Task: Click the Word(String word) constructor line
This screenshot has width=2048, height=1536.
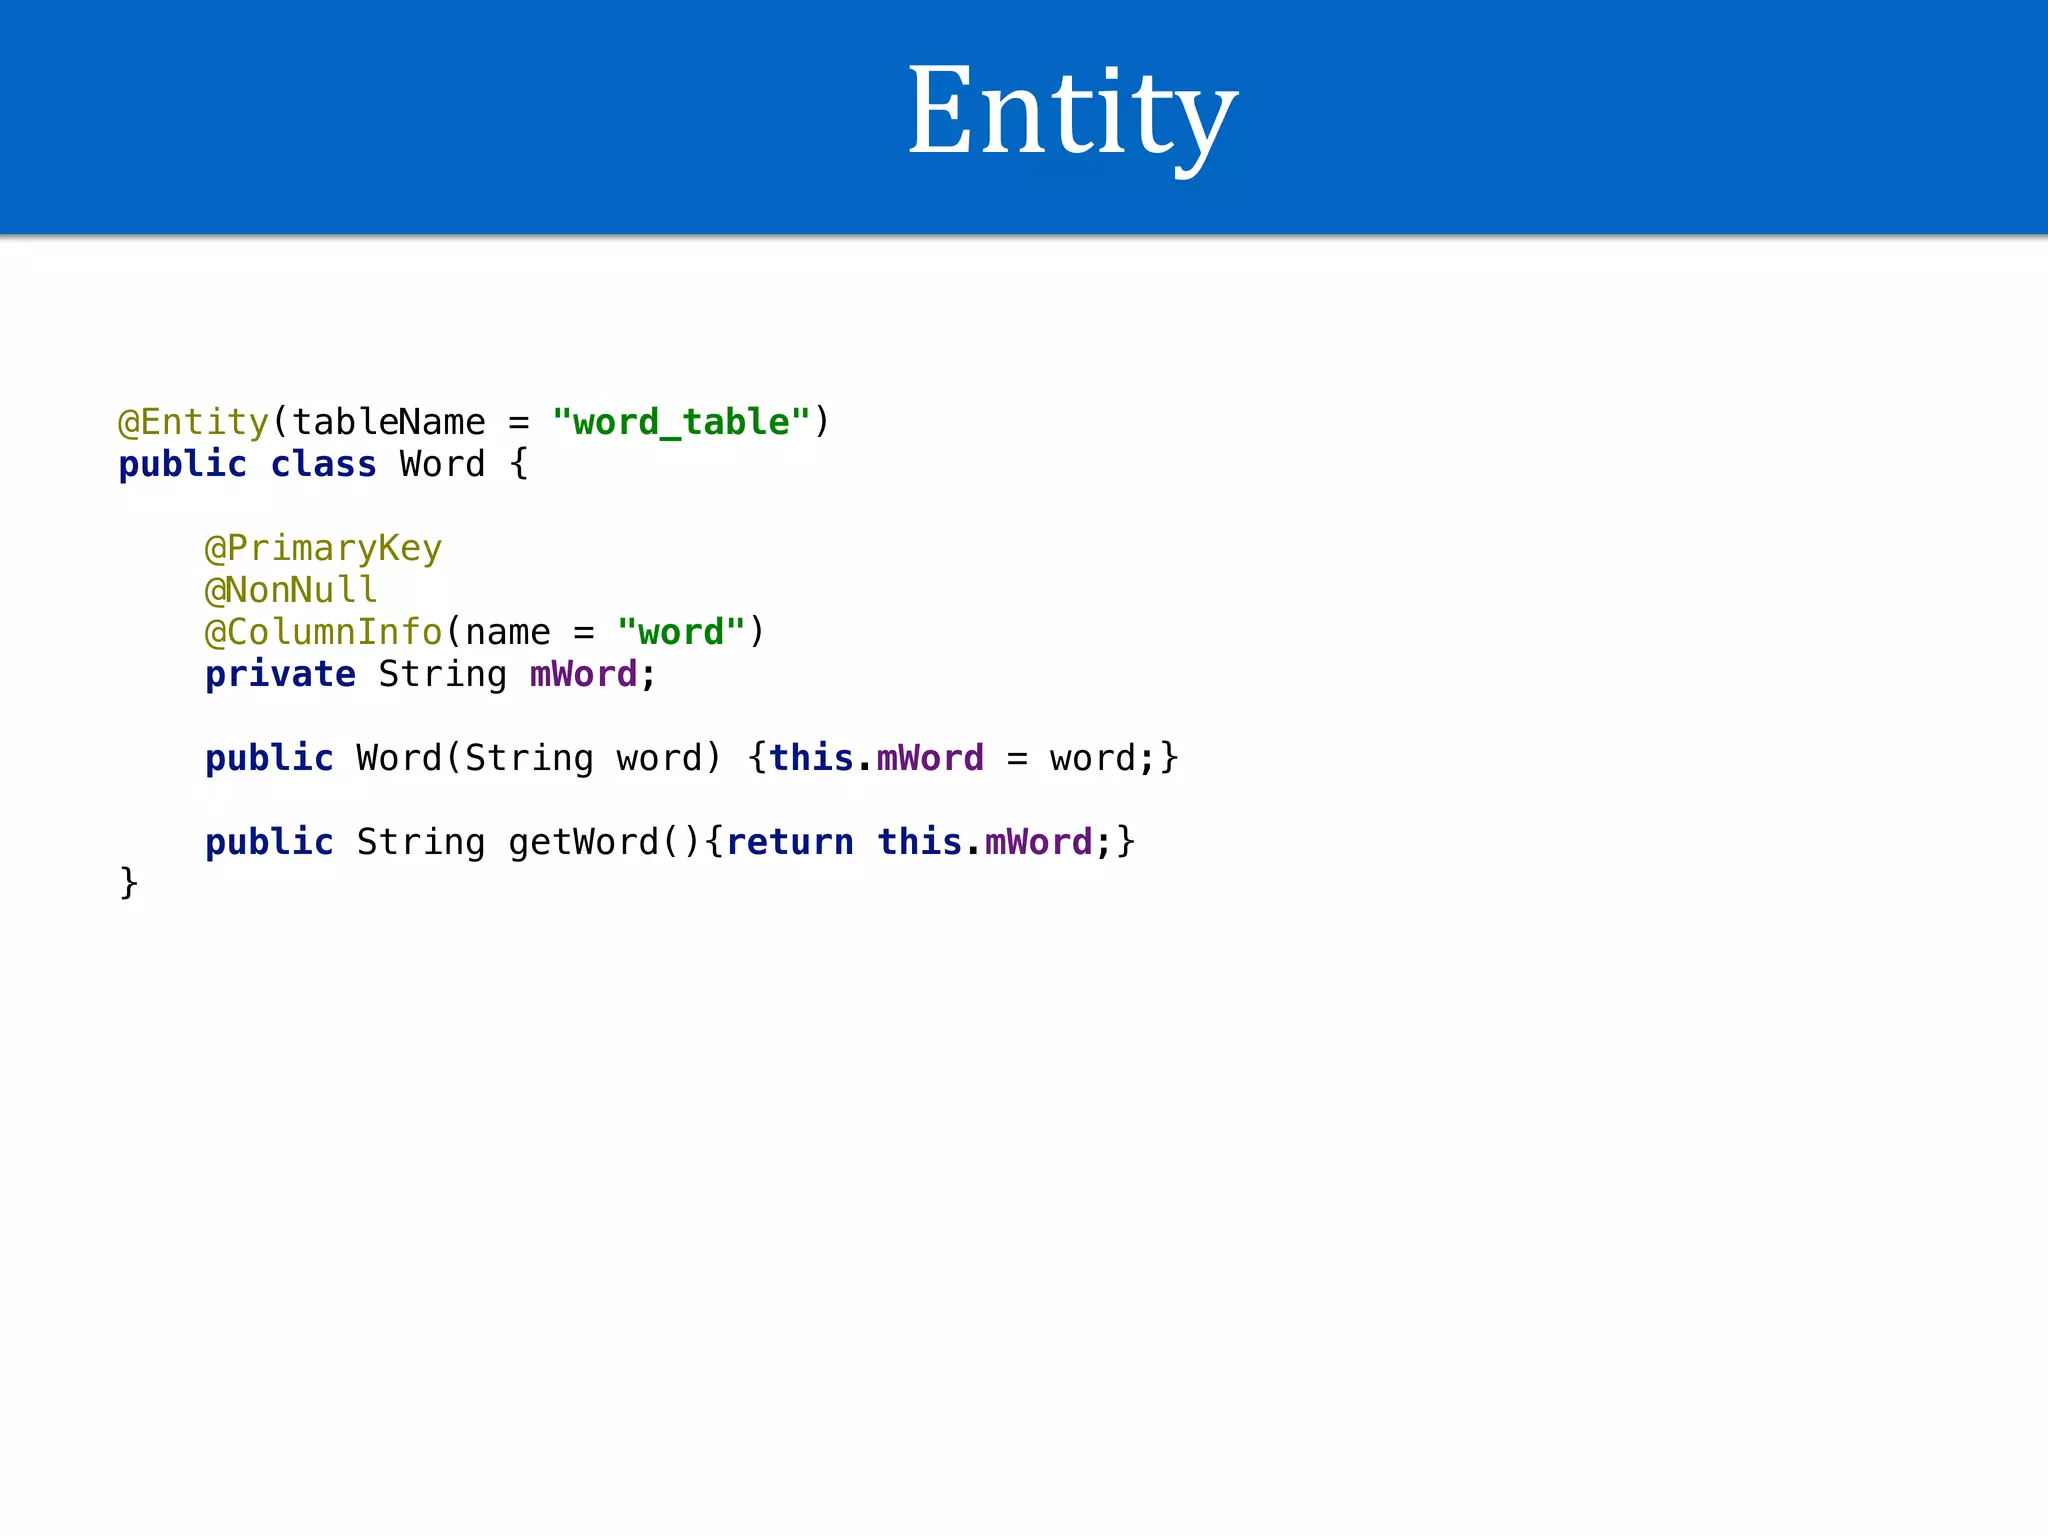Action: [x=692, y=758]
